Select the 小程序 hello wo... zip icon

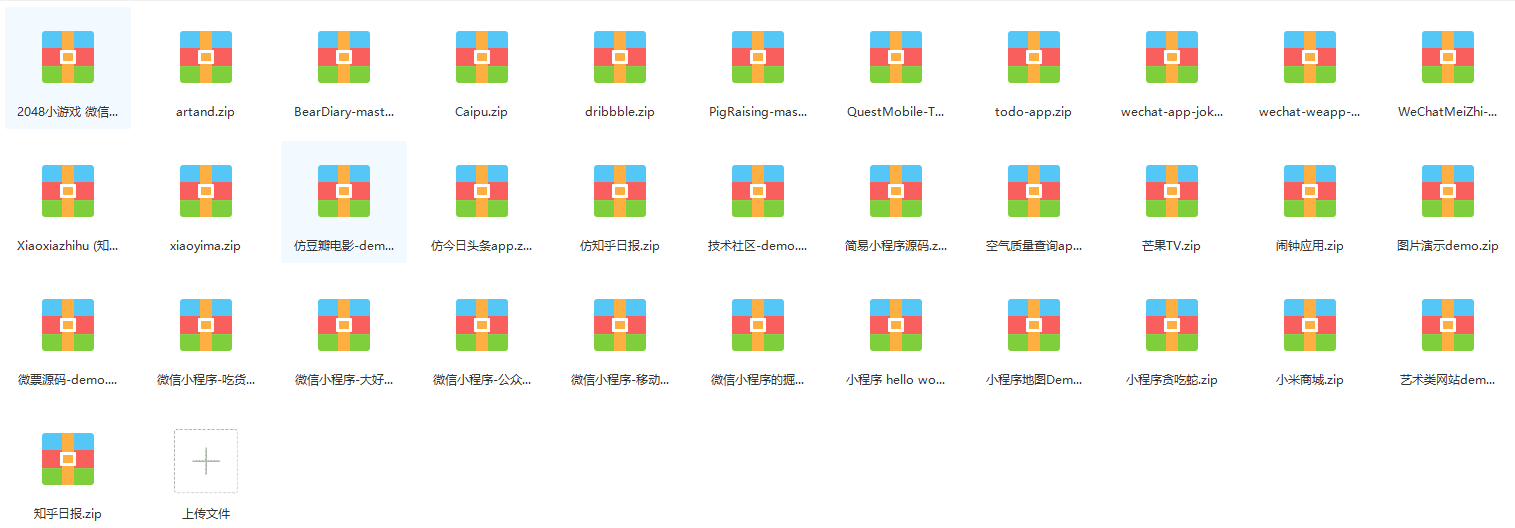click(896, 324)
